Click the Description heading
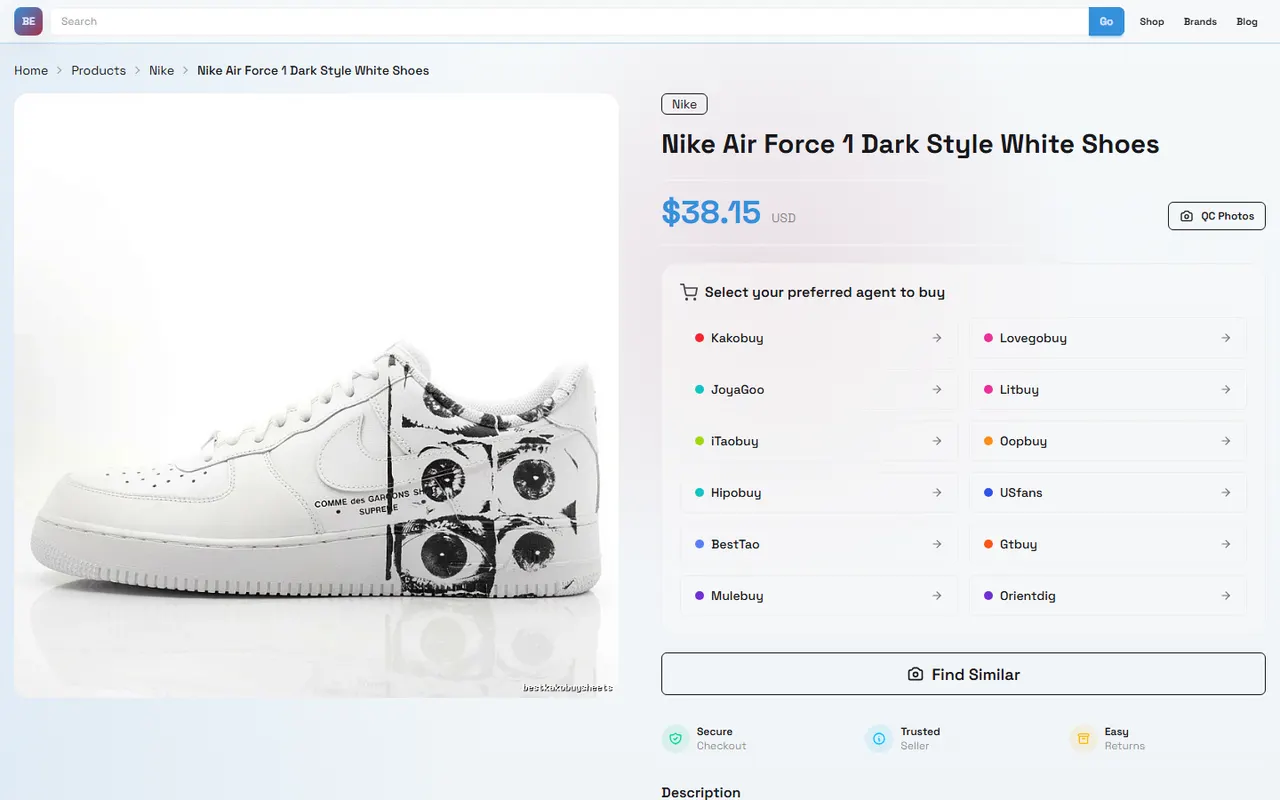Screen dimensions: 1280x800 [701, 792]
